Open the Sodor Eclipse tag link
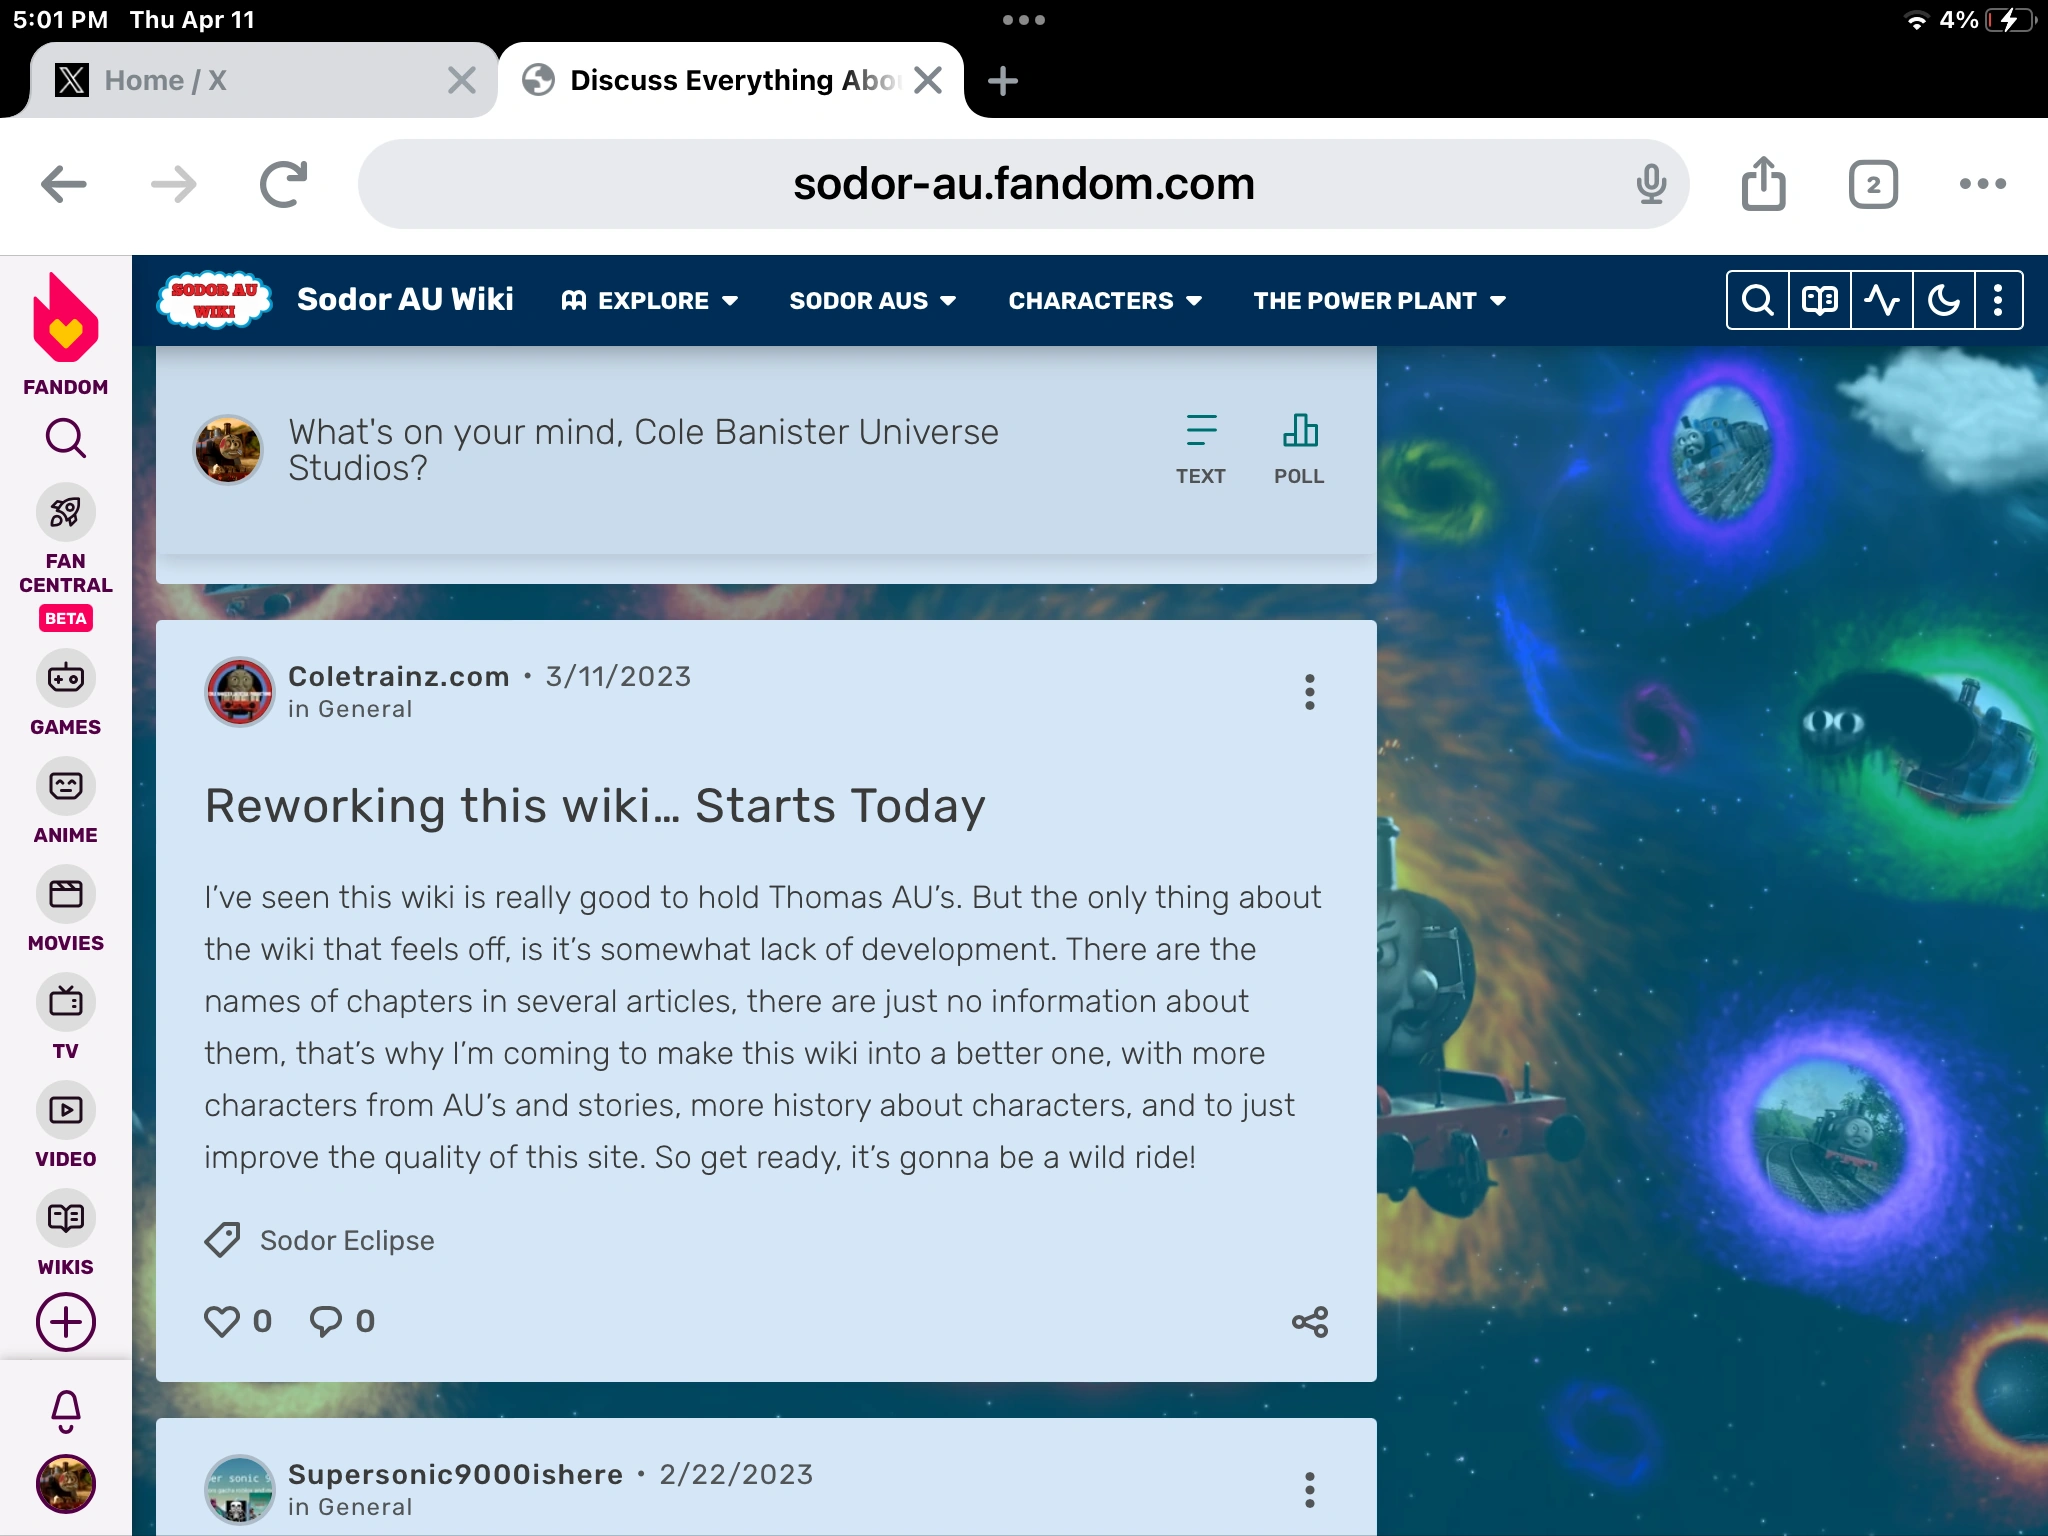The height and width of the screenshot is (1536, 2048). pyautogui.click(x=347, y=1240)
